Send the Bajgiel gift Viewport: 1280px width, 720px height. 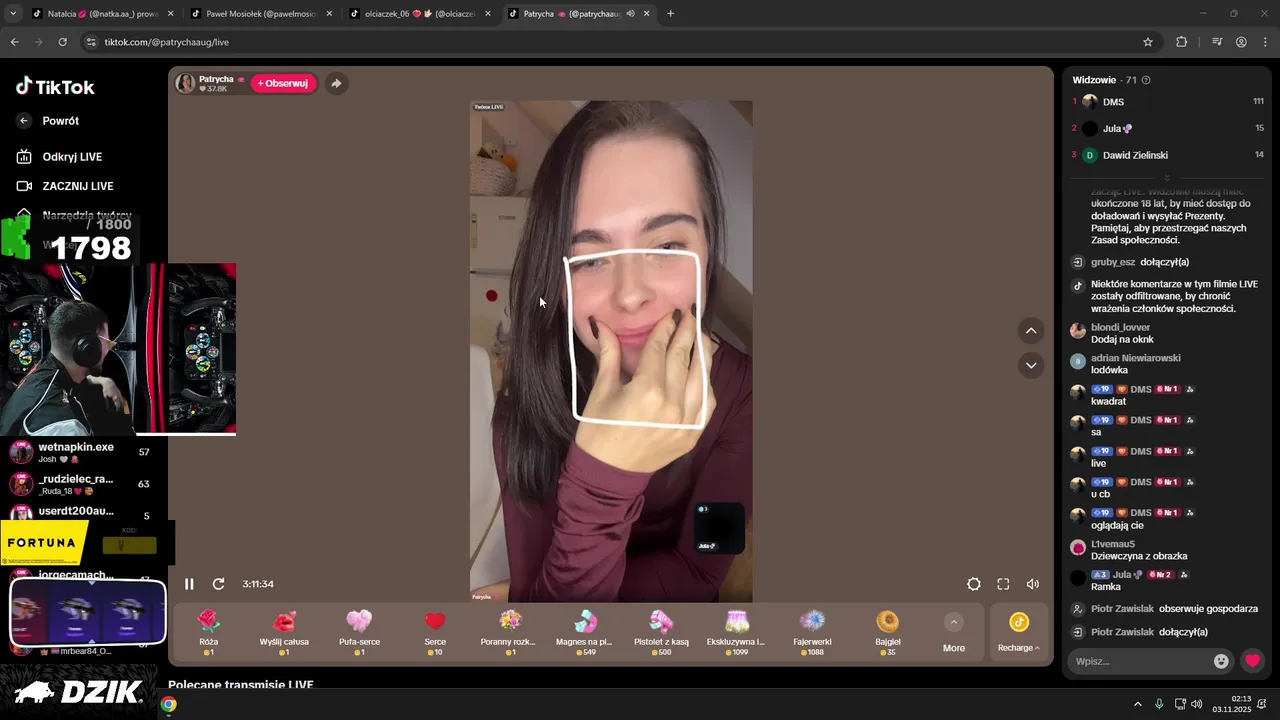(x=888, y=632)
